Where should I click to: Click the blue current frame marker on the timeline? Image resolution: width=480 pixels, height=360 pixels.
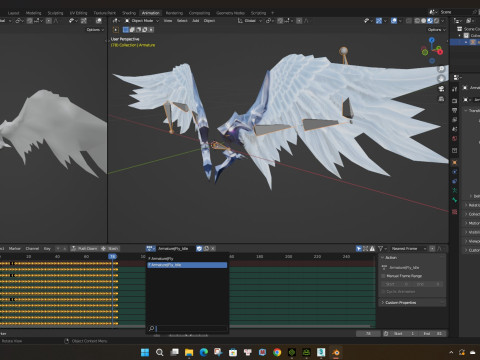[113, 256]
